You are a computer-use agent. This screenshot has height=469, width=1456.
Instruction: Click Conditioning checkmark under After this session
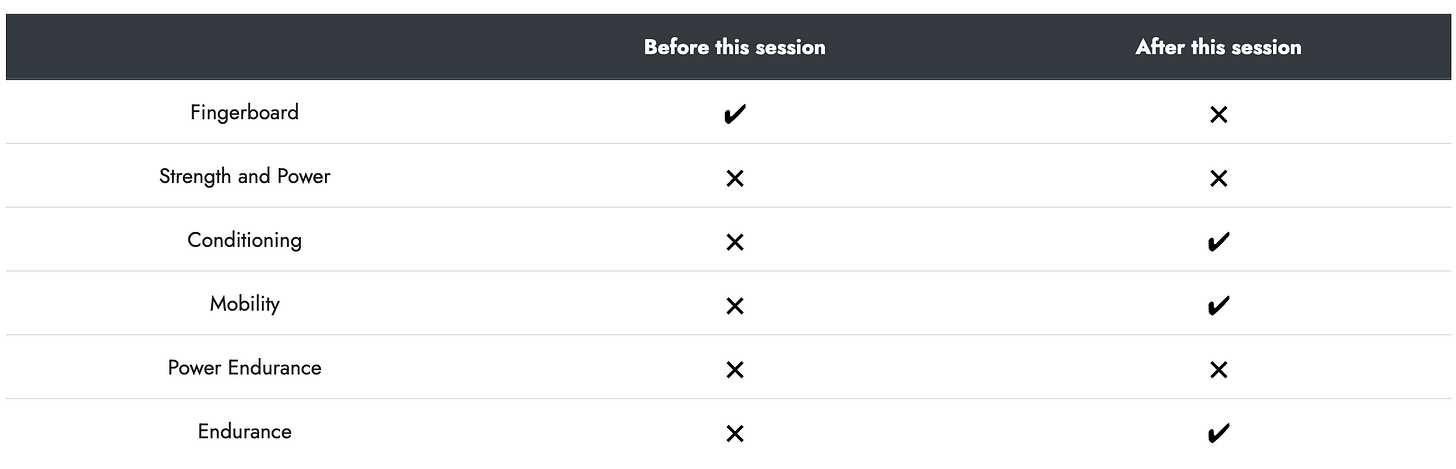click(1218, 242)
